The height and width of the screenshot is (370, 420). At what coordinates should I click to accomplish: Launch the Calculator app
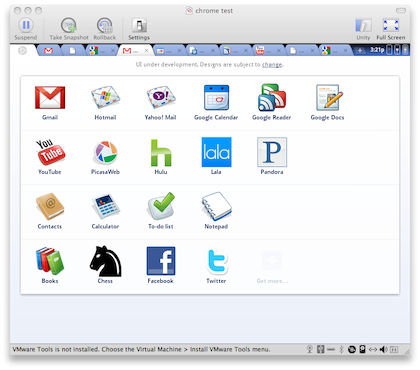[x=105, y=207]
